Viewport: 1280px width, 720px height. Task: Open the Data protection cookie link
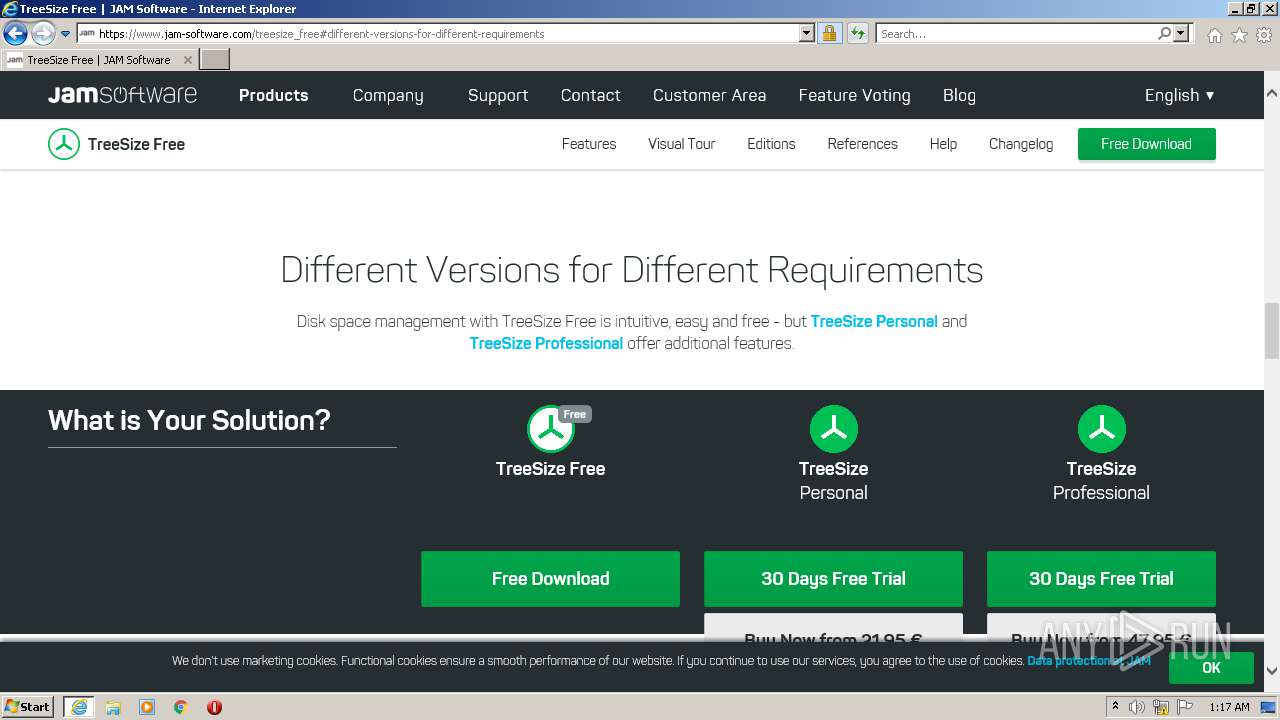(1088, 661)
